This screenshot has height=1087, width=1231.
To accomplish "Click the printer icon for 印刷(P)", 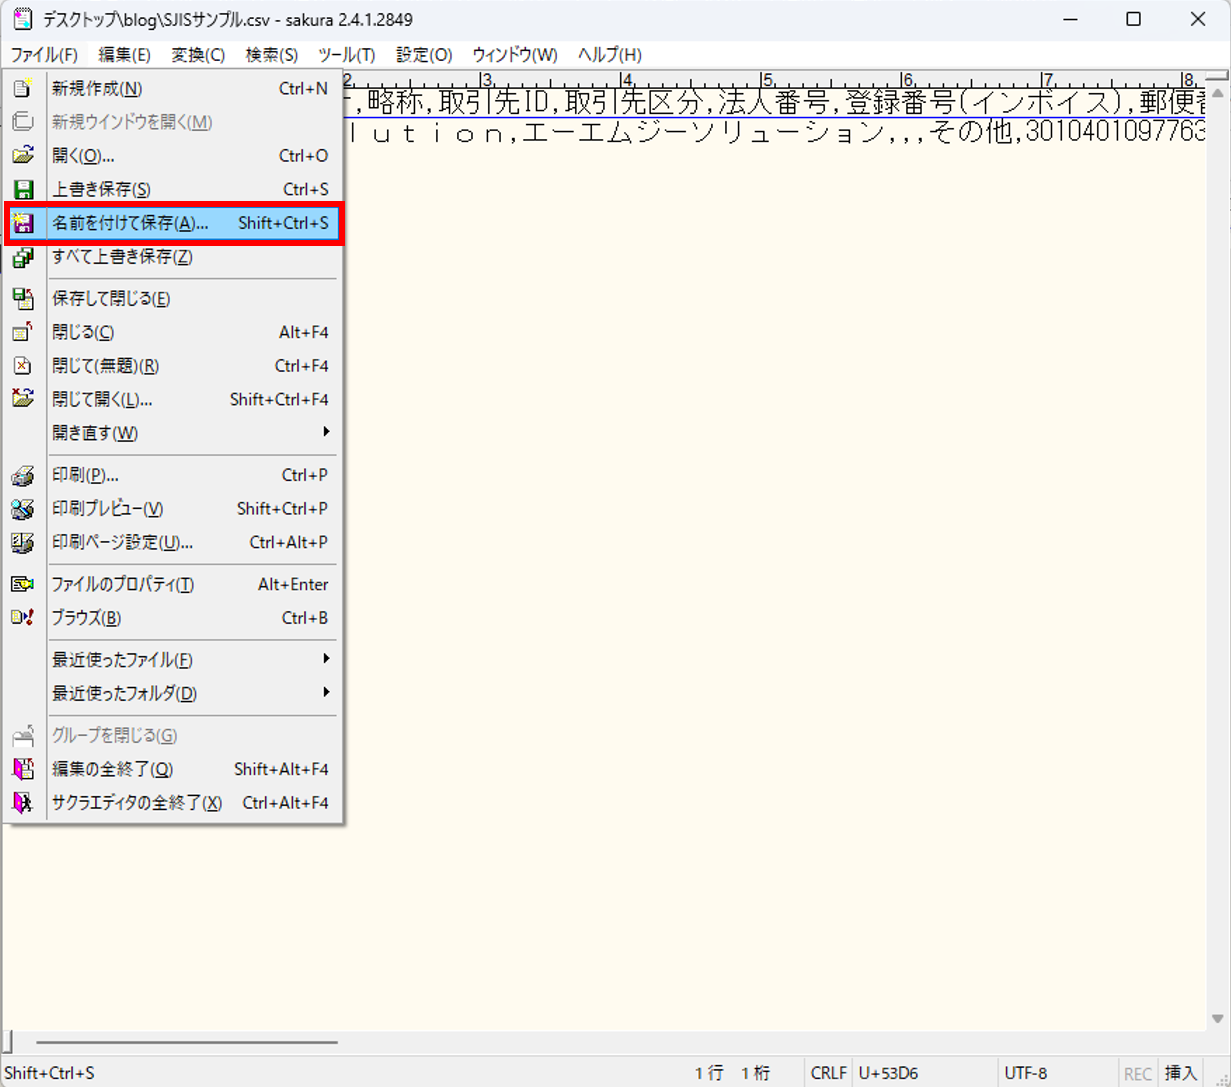I will (22, 476).
